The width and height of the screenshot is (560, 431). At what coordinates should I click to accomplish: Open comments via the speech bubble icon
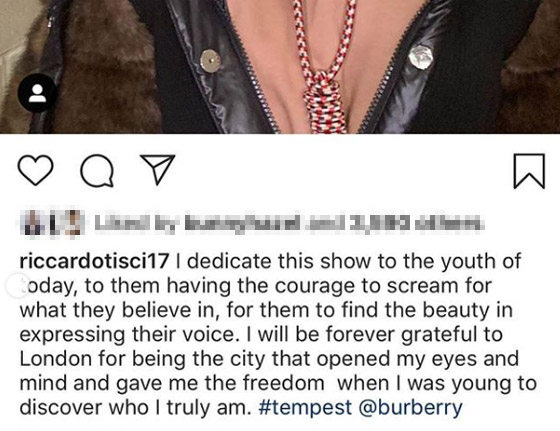pyautogui.click(x=97, y=170)
